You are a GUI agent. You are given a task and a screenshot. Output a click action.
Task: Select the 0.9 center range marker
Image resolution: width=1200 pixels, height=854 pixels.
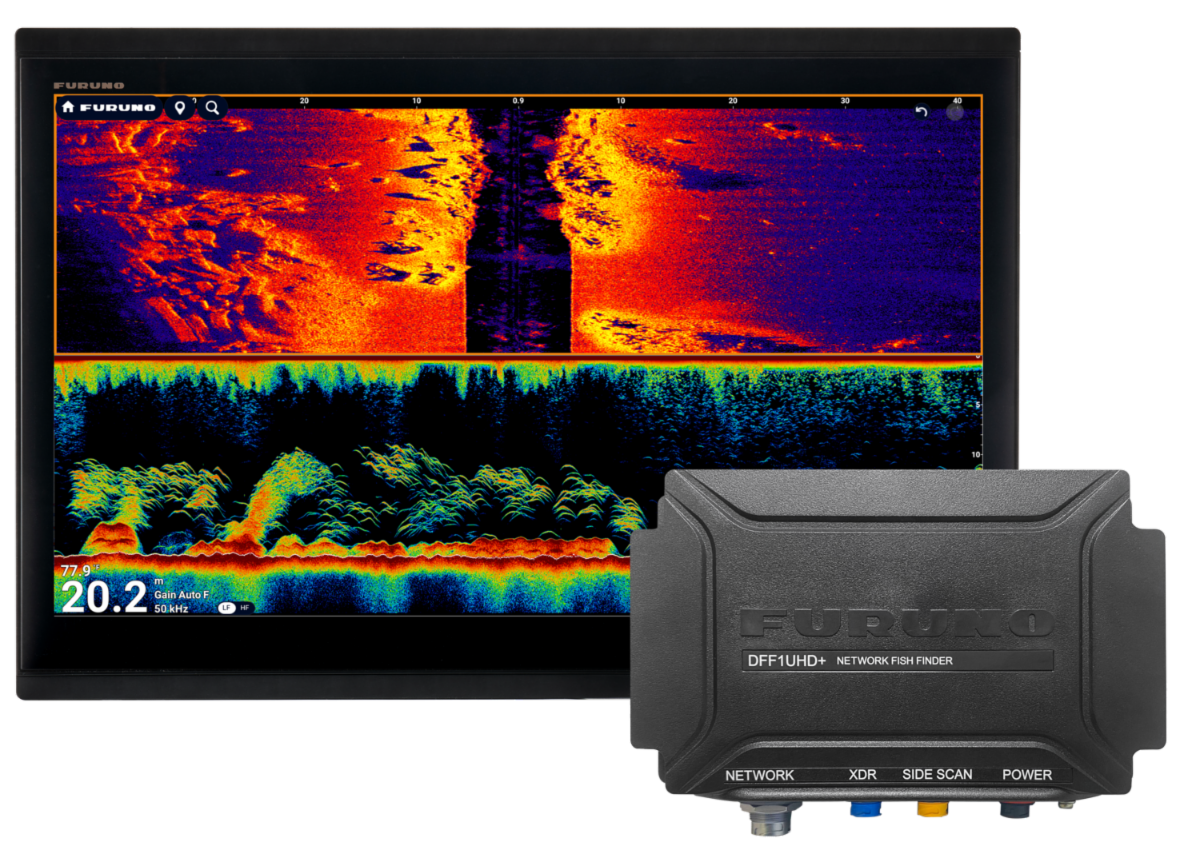[518, 101]
